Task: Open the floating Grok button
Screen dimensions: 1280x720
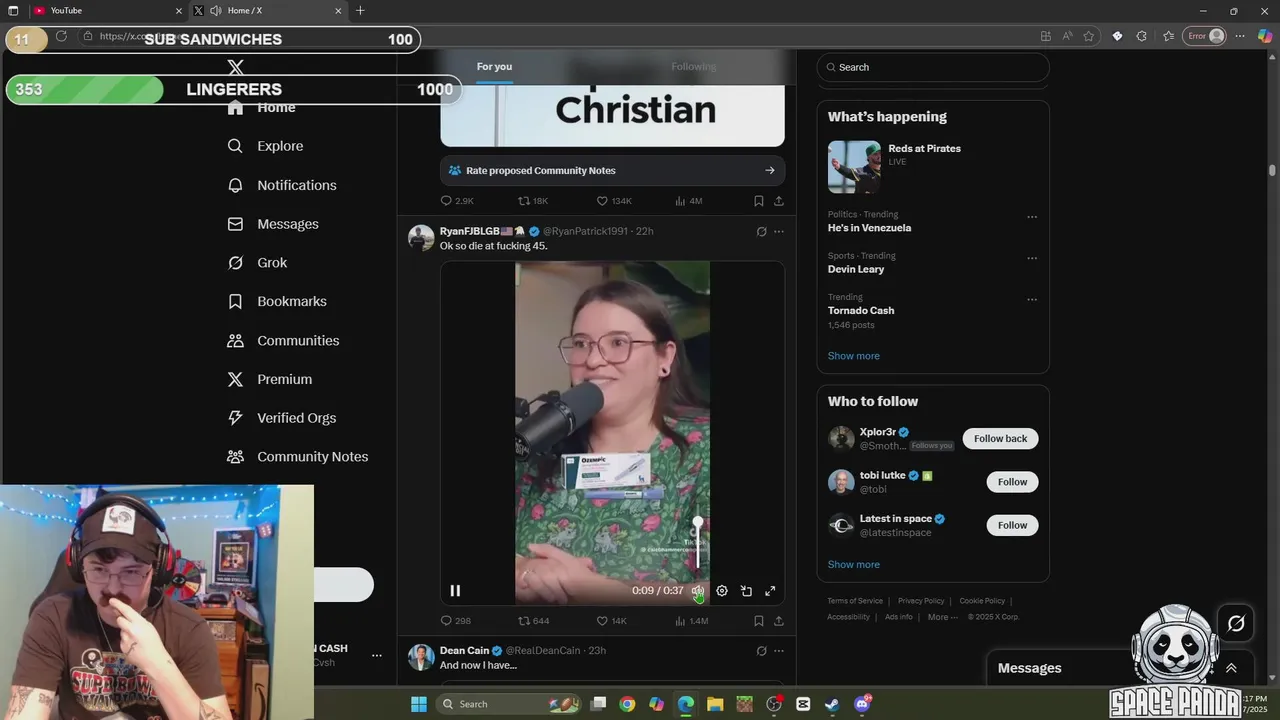Action: point(1236,624)
